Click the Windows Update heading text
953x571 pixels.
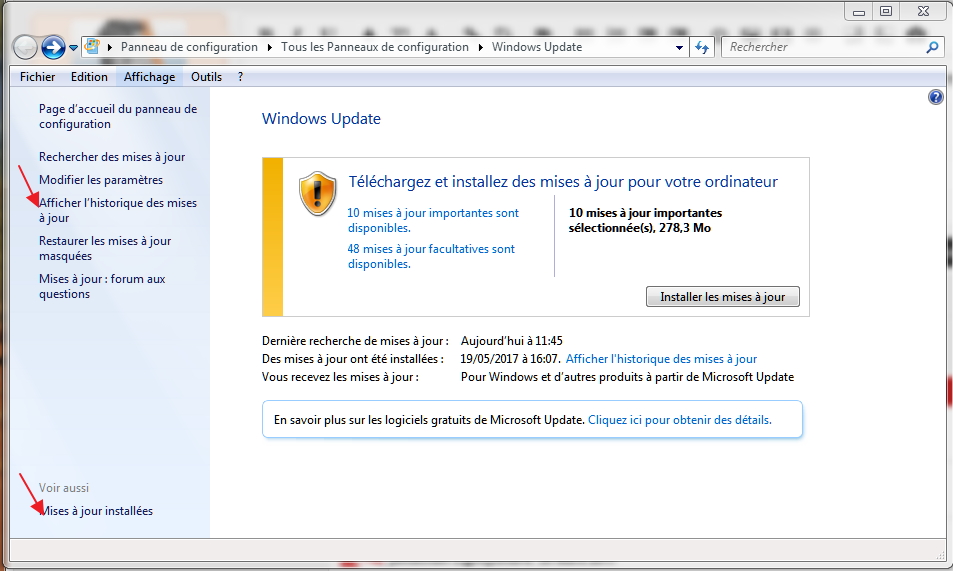pos(321,119)
